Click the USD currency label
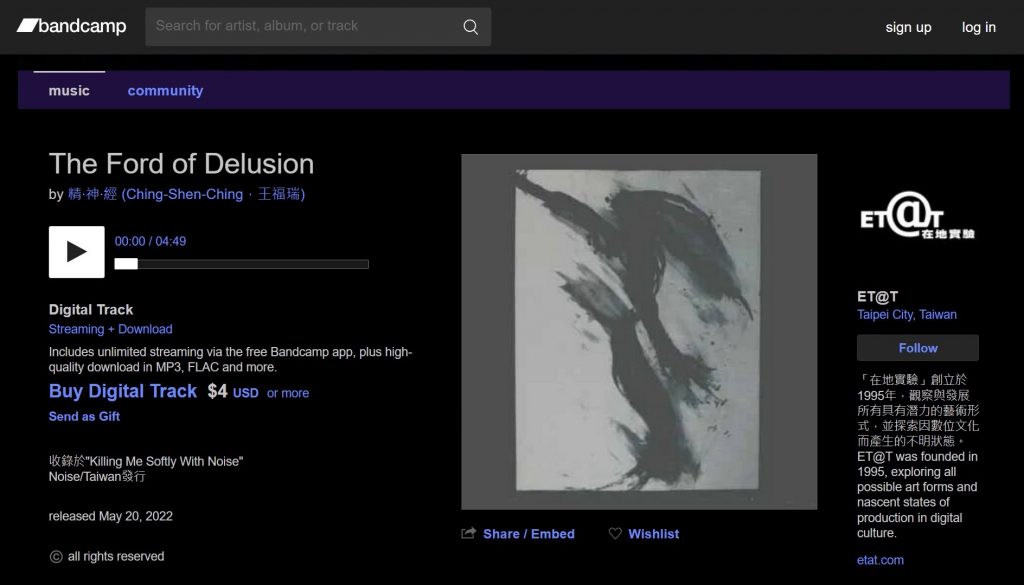Viewport: 1024px width, 585px height. tap(246, 393)
